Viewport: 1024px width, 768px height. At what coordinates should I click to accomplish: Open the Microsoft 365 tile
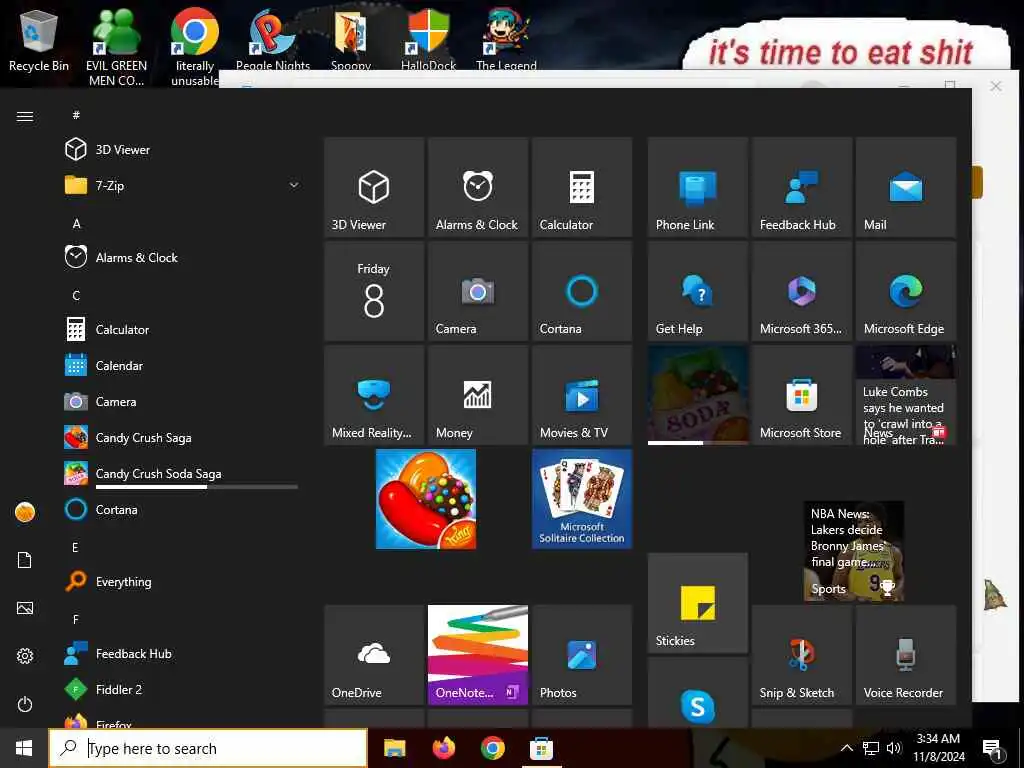(x=801, y=291)
